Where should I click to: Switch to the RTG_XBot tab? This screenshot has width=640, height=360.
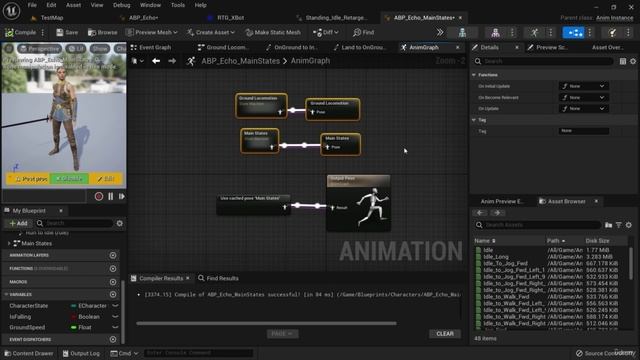click(x=230, y=18)
